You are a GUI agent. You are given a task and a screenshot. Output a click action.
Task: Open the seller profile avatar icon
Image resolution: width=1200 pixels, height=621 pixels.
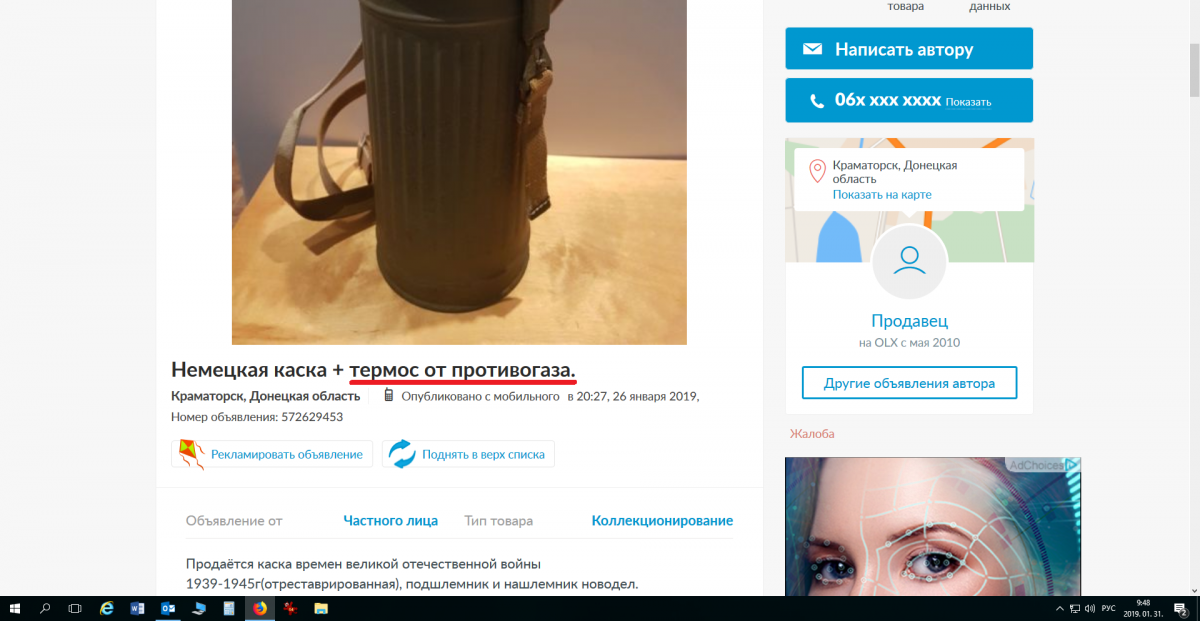point(909,261)
